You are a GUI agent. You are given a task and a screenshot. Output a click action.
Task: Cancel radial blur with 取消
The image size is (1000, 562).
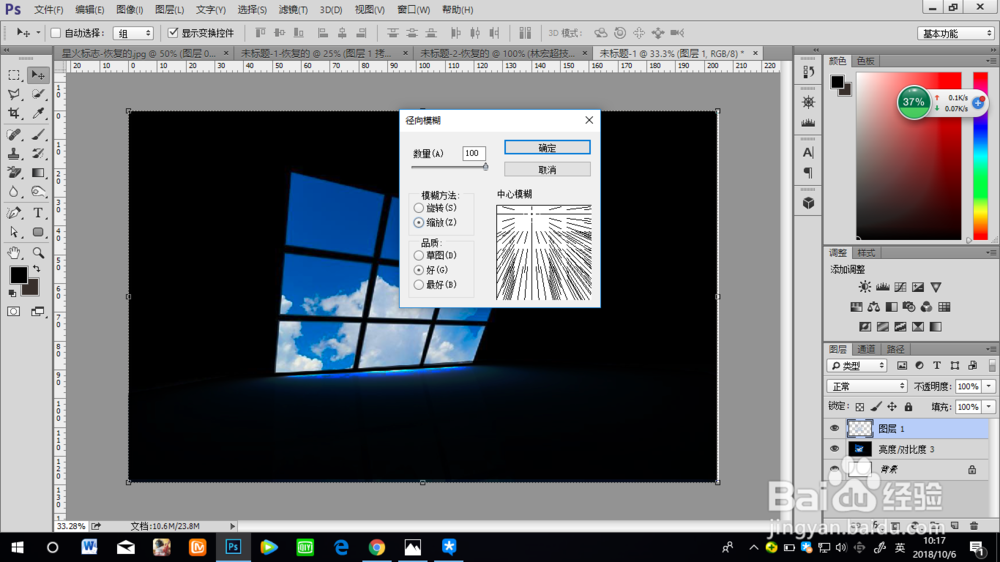coord(547,170)
